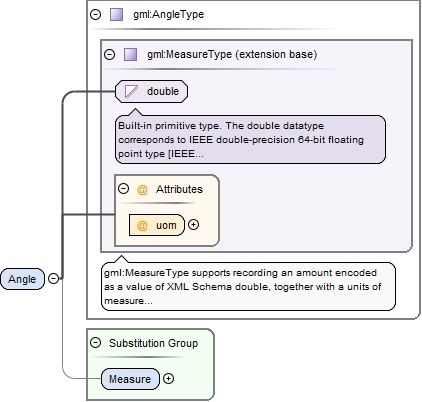Select the Measure element node
Viewport: 422px width, 402px height.
(130, 379)
